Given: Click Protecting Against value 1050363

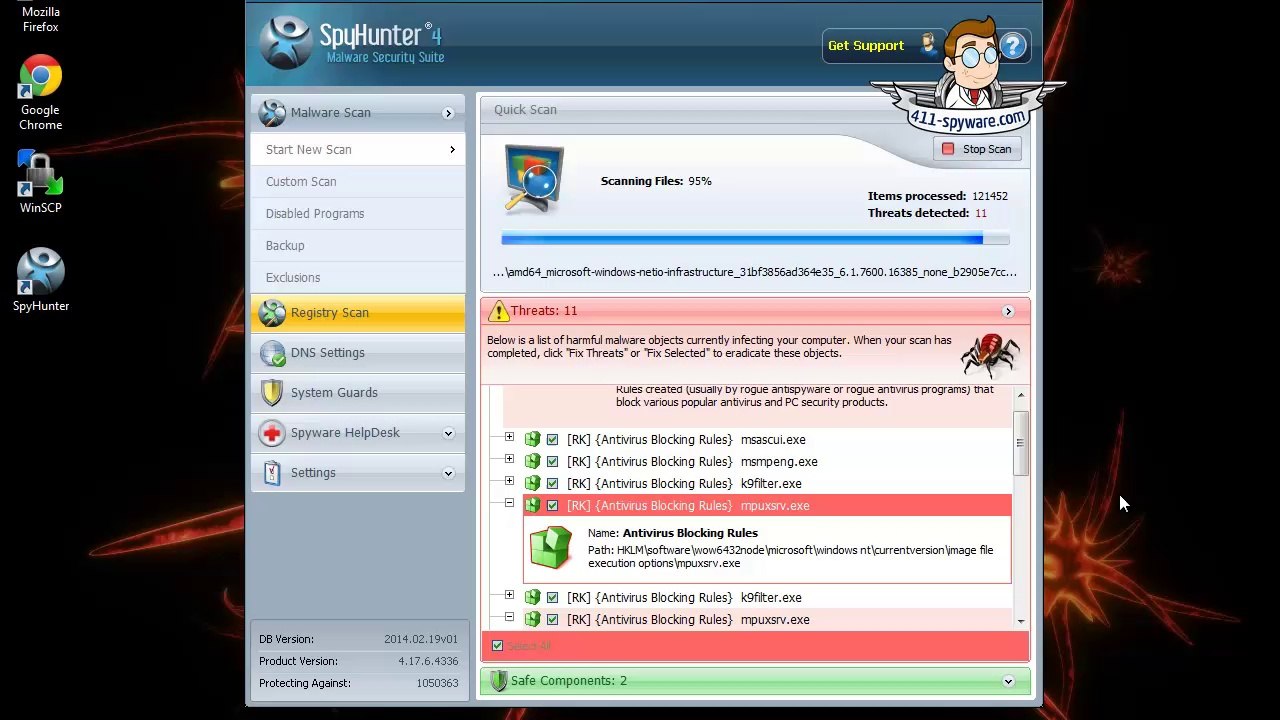Looking at the screenshot, I should [437, 684].
